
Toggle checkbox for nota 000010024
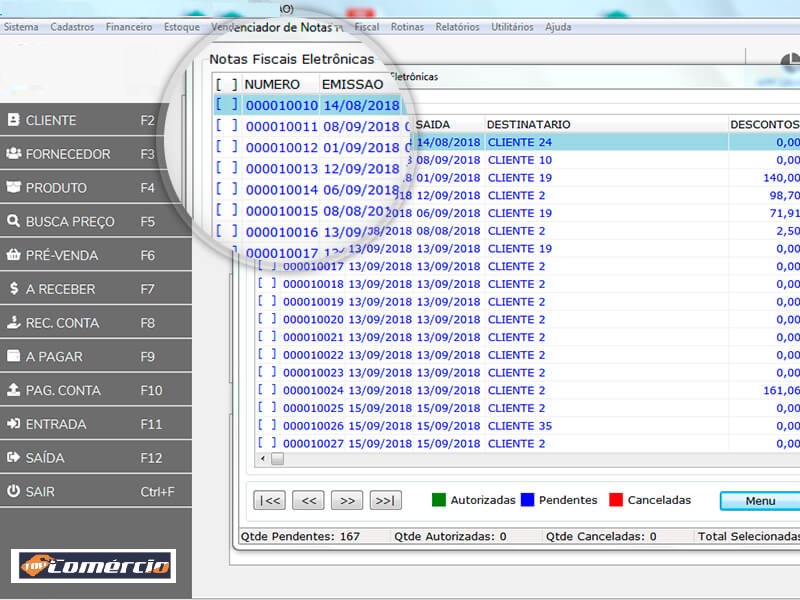click(267, 390)
